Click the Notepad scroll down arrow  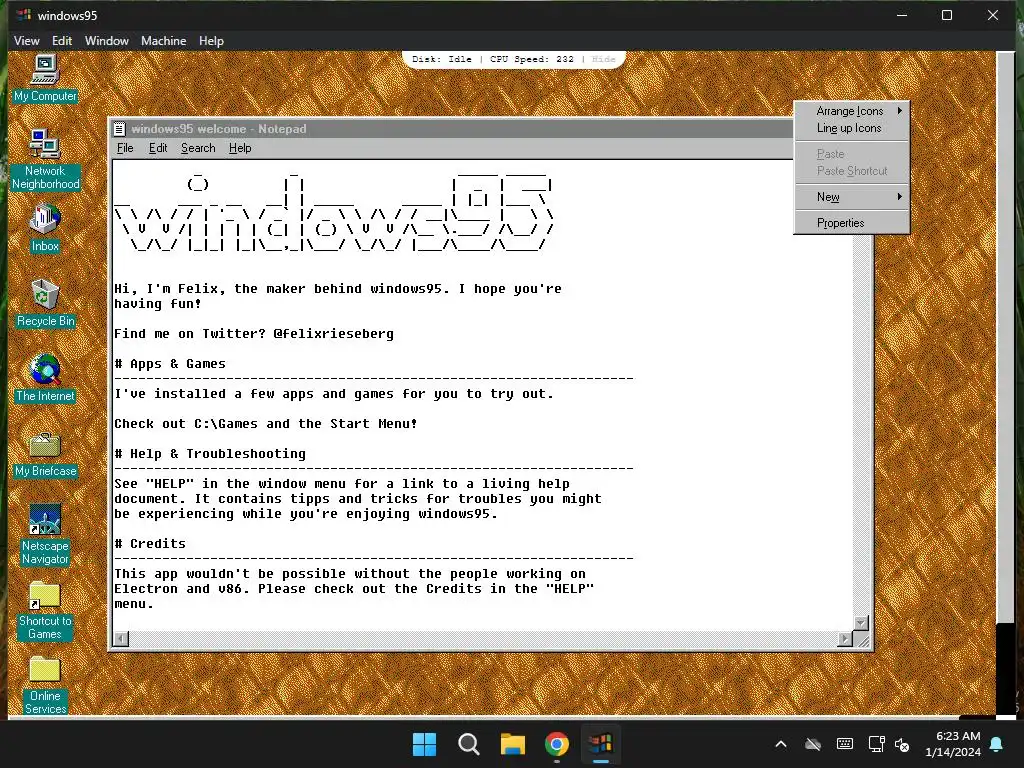tap(861, 623)
